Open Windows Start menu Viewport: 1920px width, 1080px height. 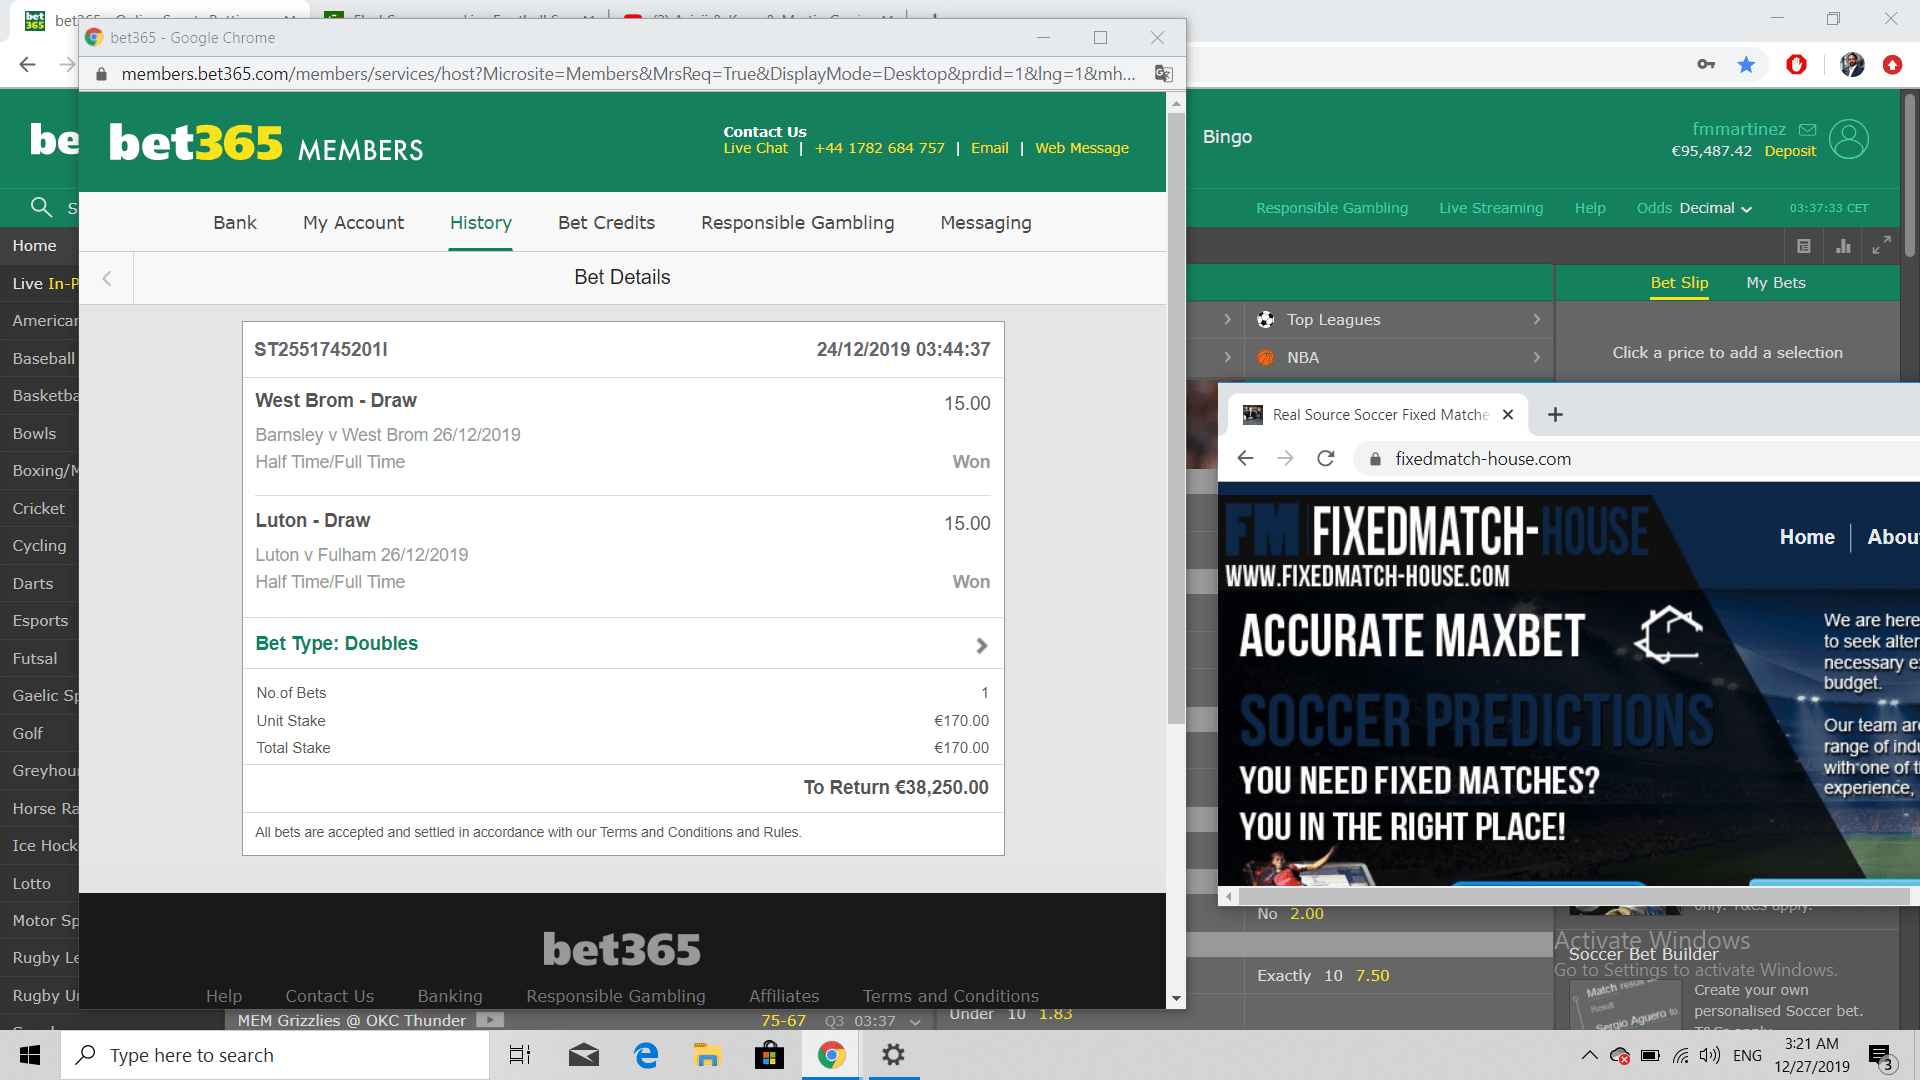pyautogui.click(x=30, y=1055)
